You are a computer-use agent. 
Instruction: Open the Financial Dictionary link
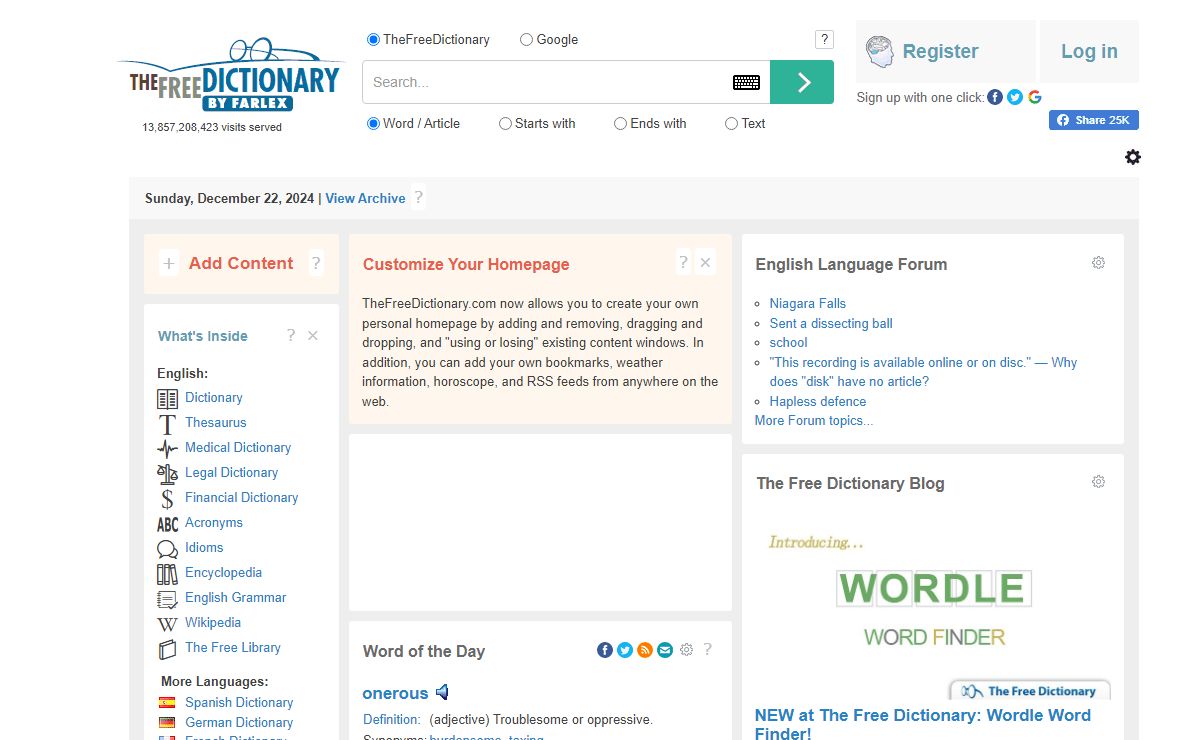[x=241, y=497]
